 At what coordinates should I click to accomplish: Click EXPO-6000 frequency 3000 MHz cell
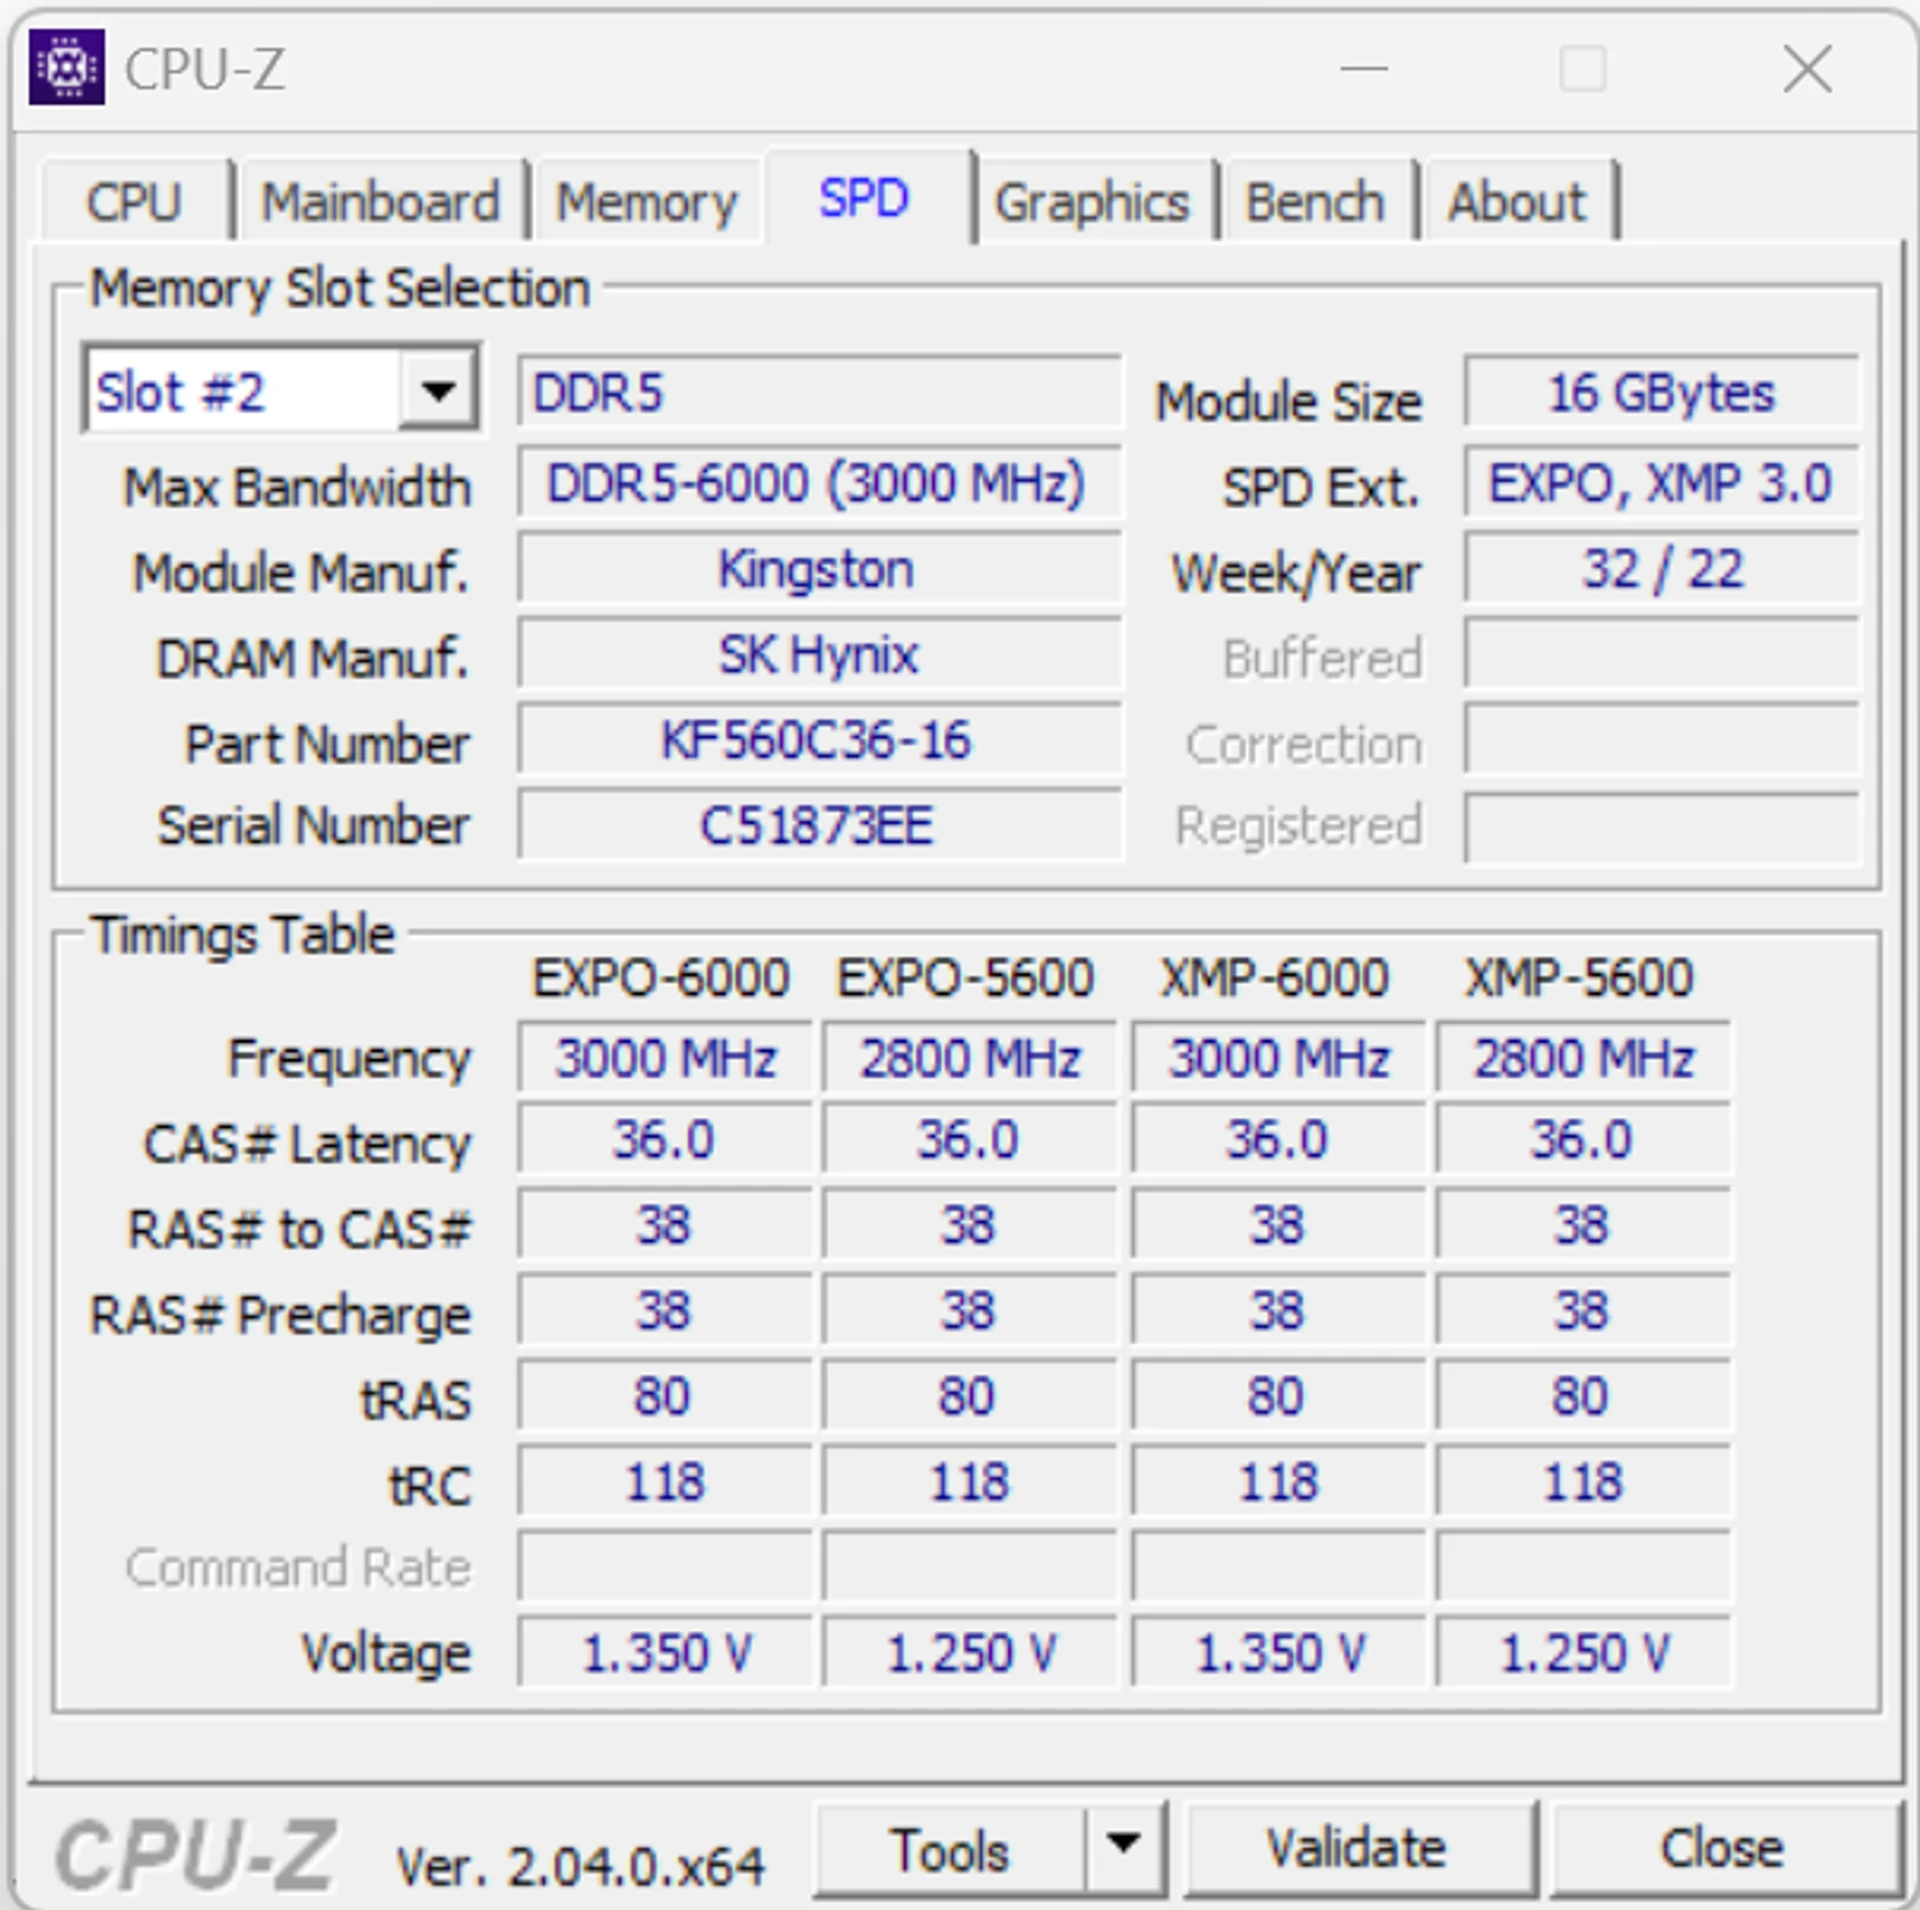point(665,1057)
